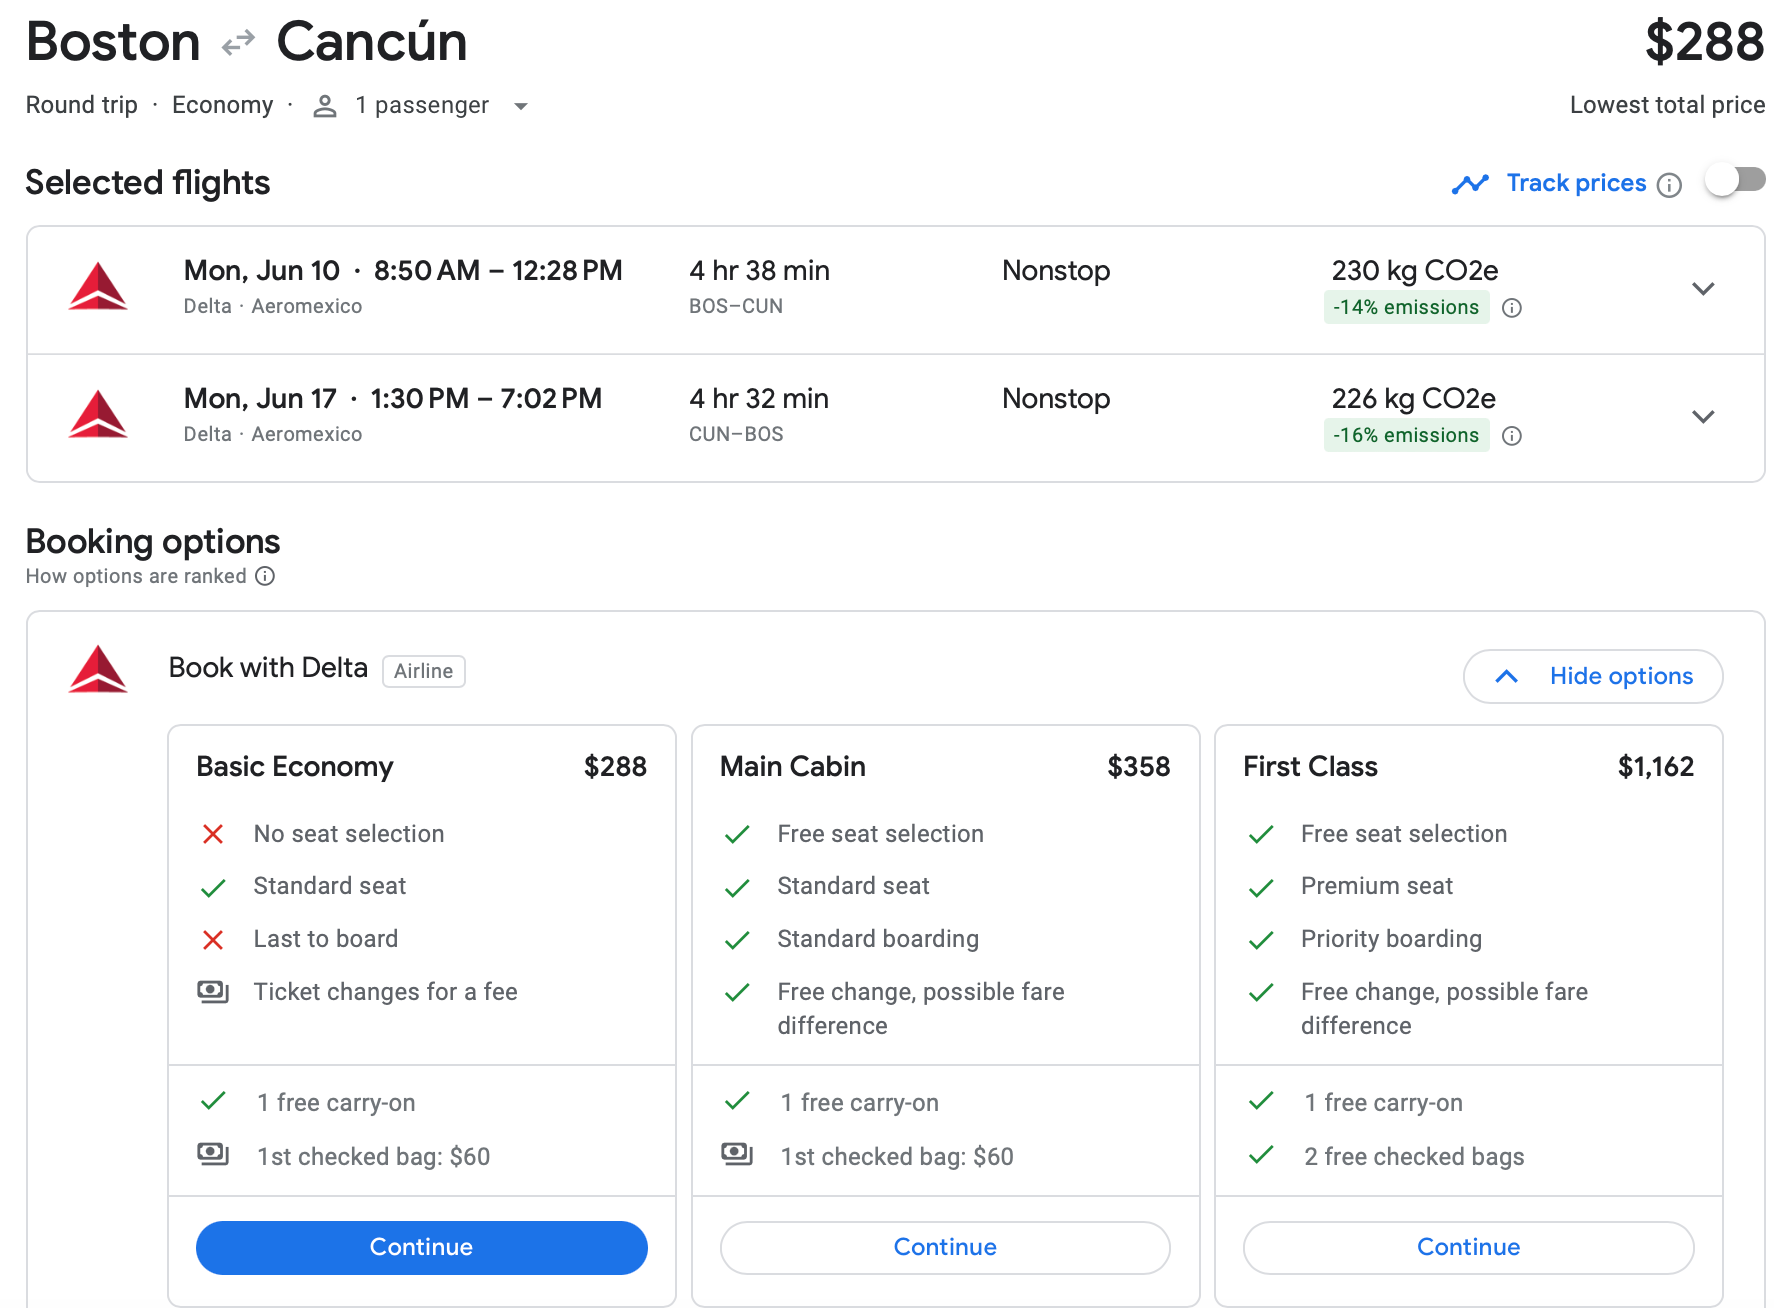Open the passenger count dropdown arrow

pyautogui.click(x=520, y=106)
